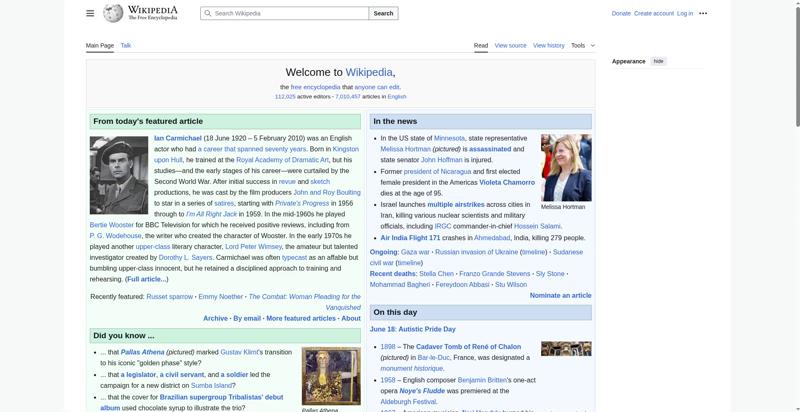The width and height of the screenshot is (800, 412).
Task: Open the Pallas Athena painting thumbnail
Action: (331, 376)
